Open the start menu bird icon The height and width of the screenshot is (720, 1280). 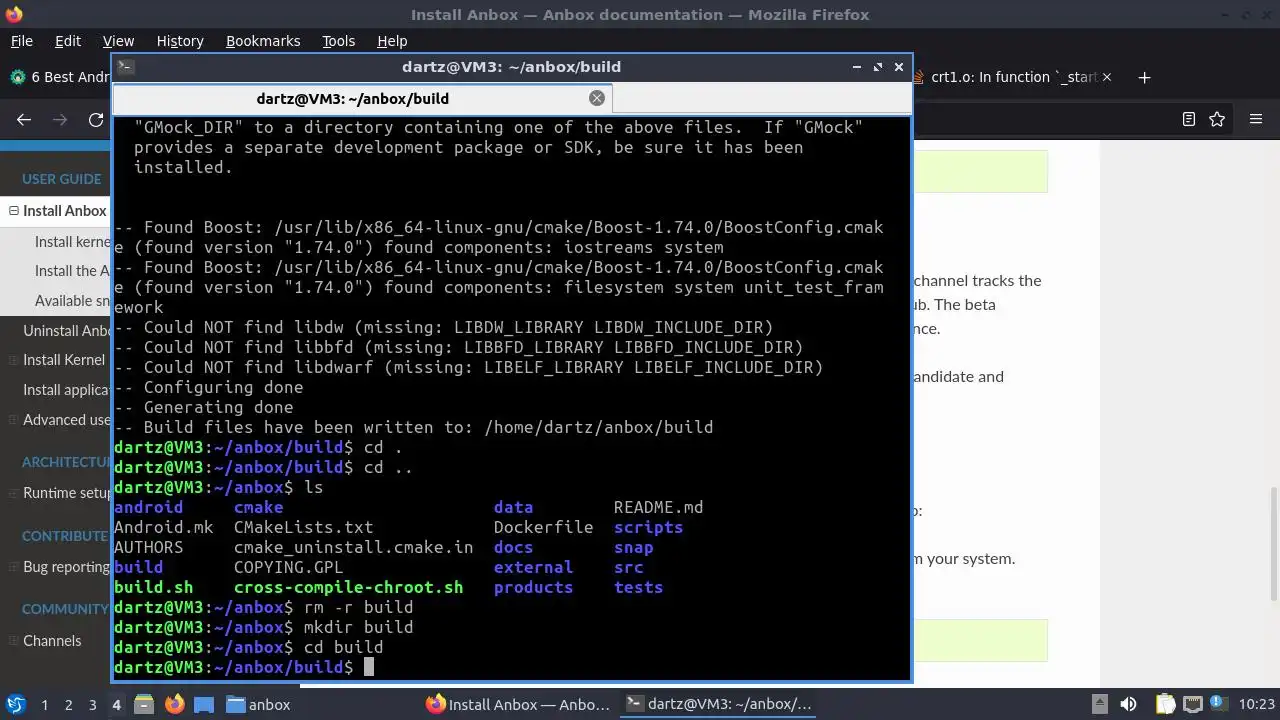(15, 704)
